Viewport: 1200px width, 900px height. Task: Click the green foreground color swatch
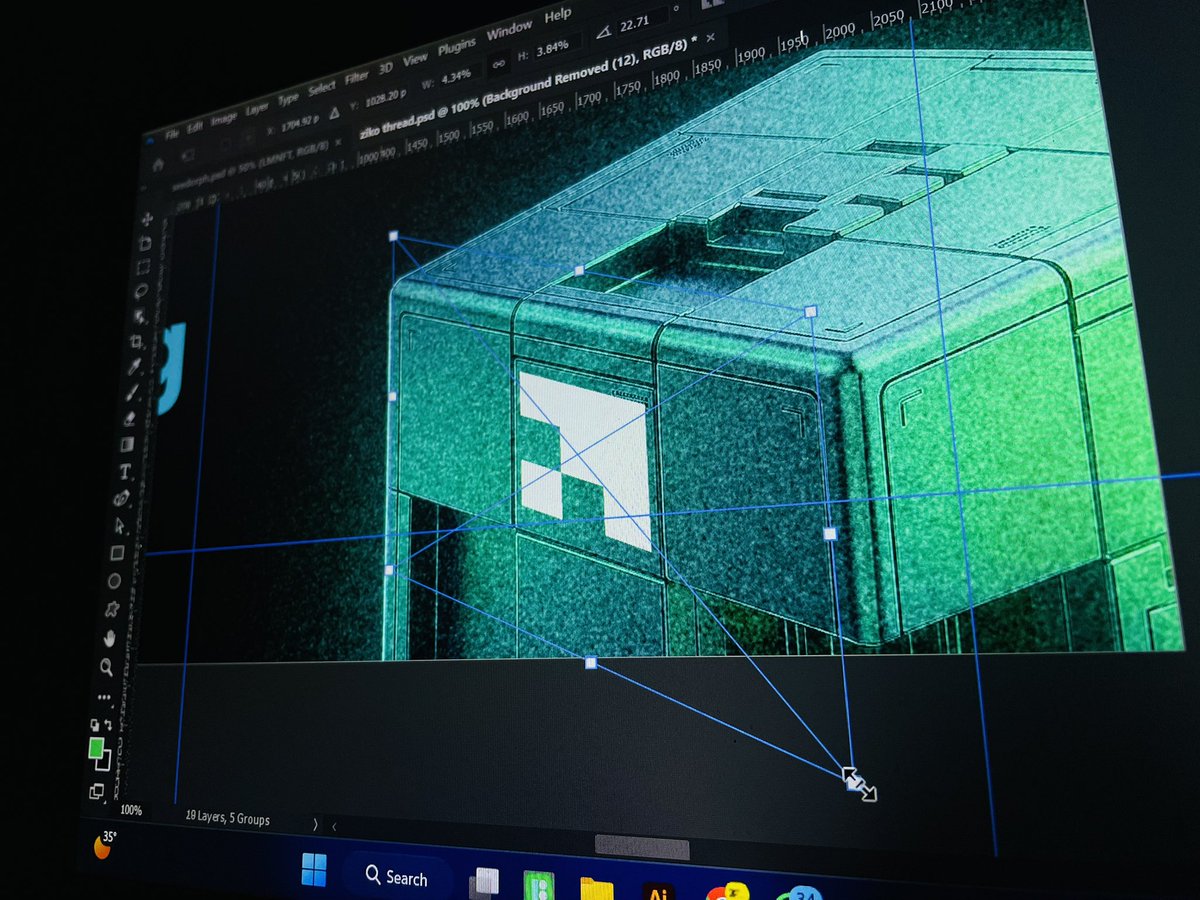pyautogui.click(x=96, y=747)
